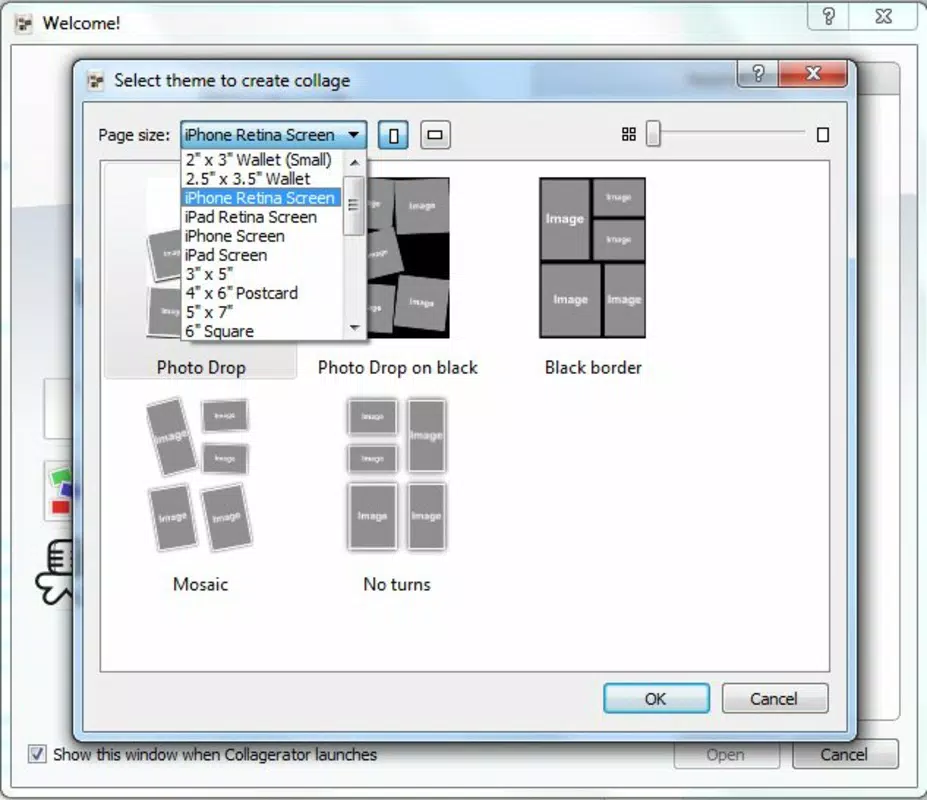Select iPad Screen page size
This screenshot has width=927, height=800.
tap(261, 255)
